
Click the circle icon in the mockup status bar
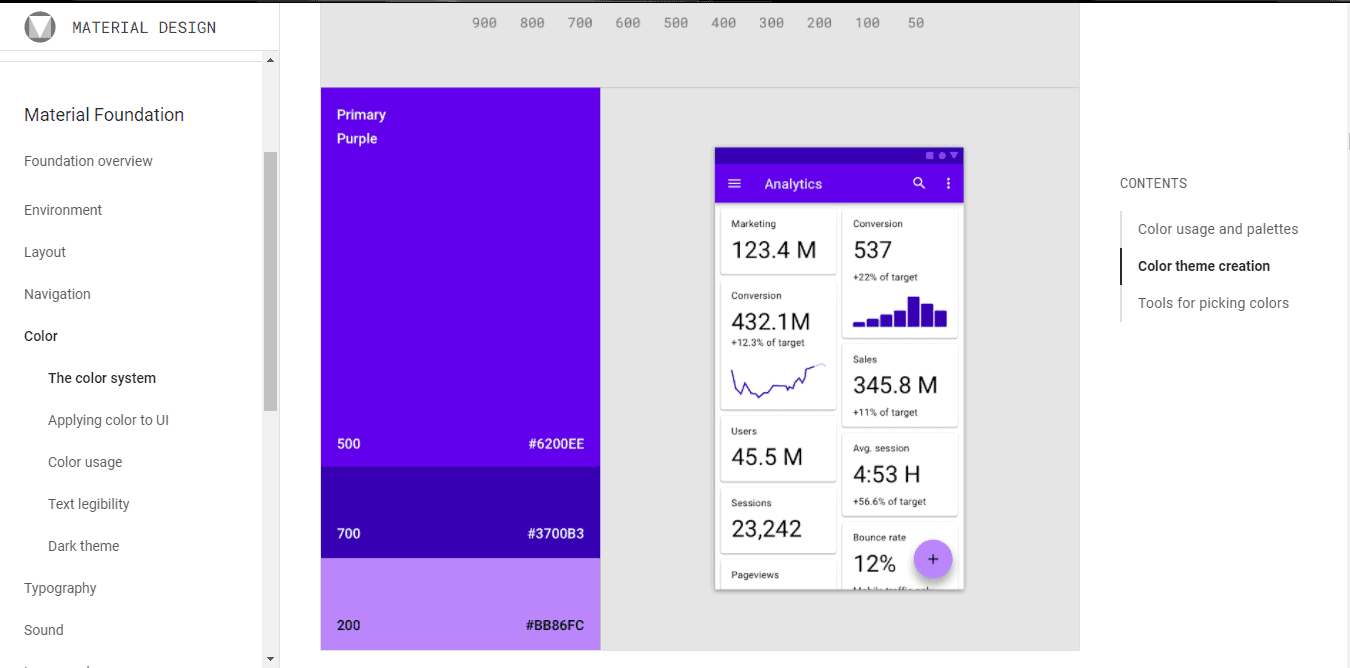941,155
